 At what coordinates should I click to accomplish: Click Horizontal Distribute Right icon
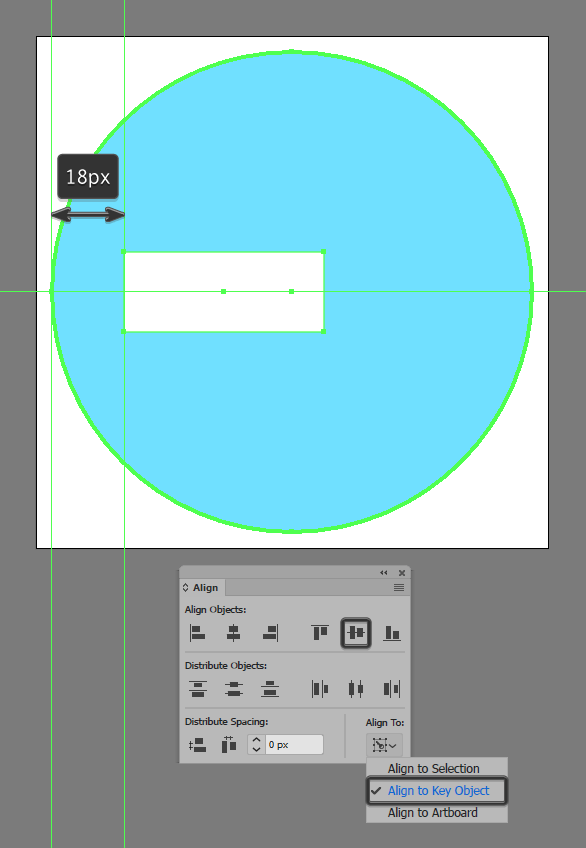point(392,688)
